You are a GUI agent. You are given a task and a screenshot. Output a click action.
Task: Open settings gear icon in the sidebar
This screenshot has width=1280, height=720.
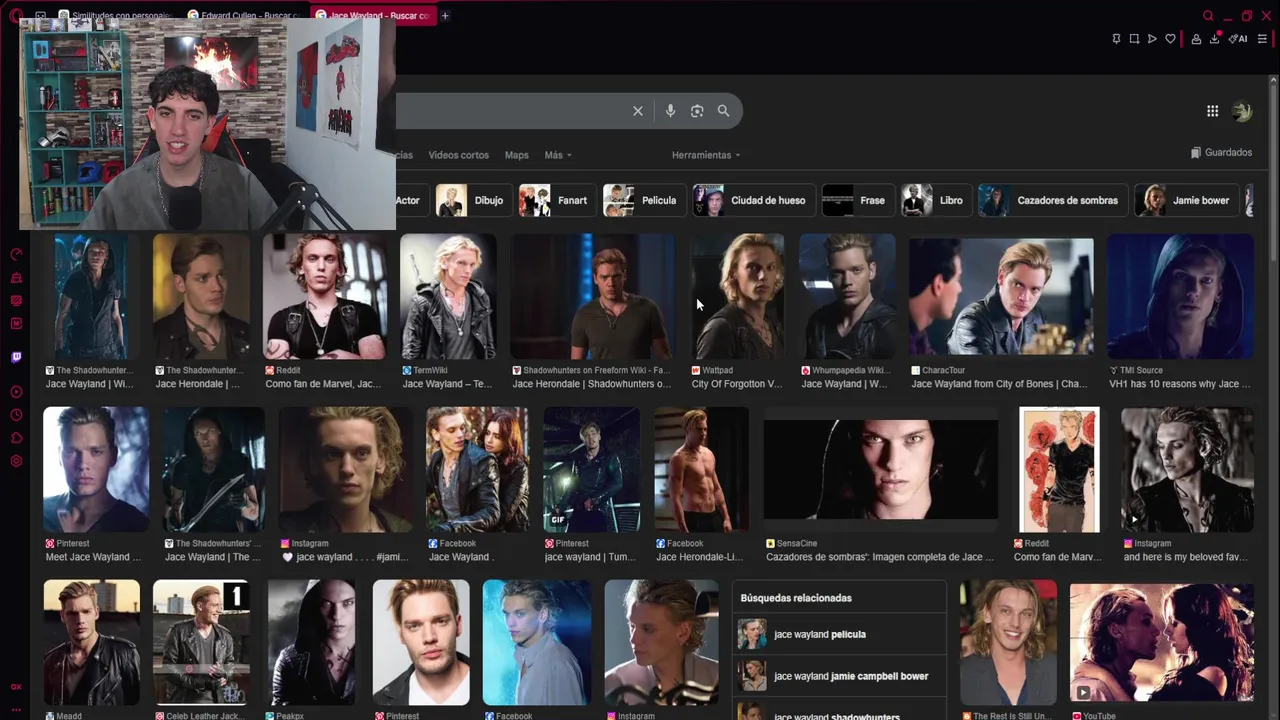coord(16,461)
